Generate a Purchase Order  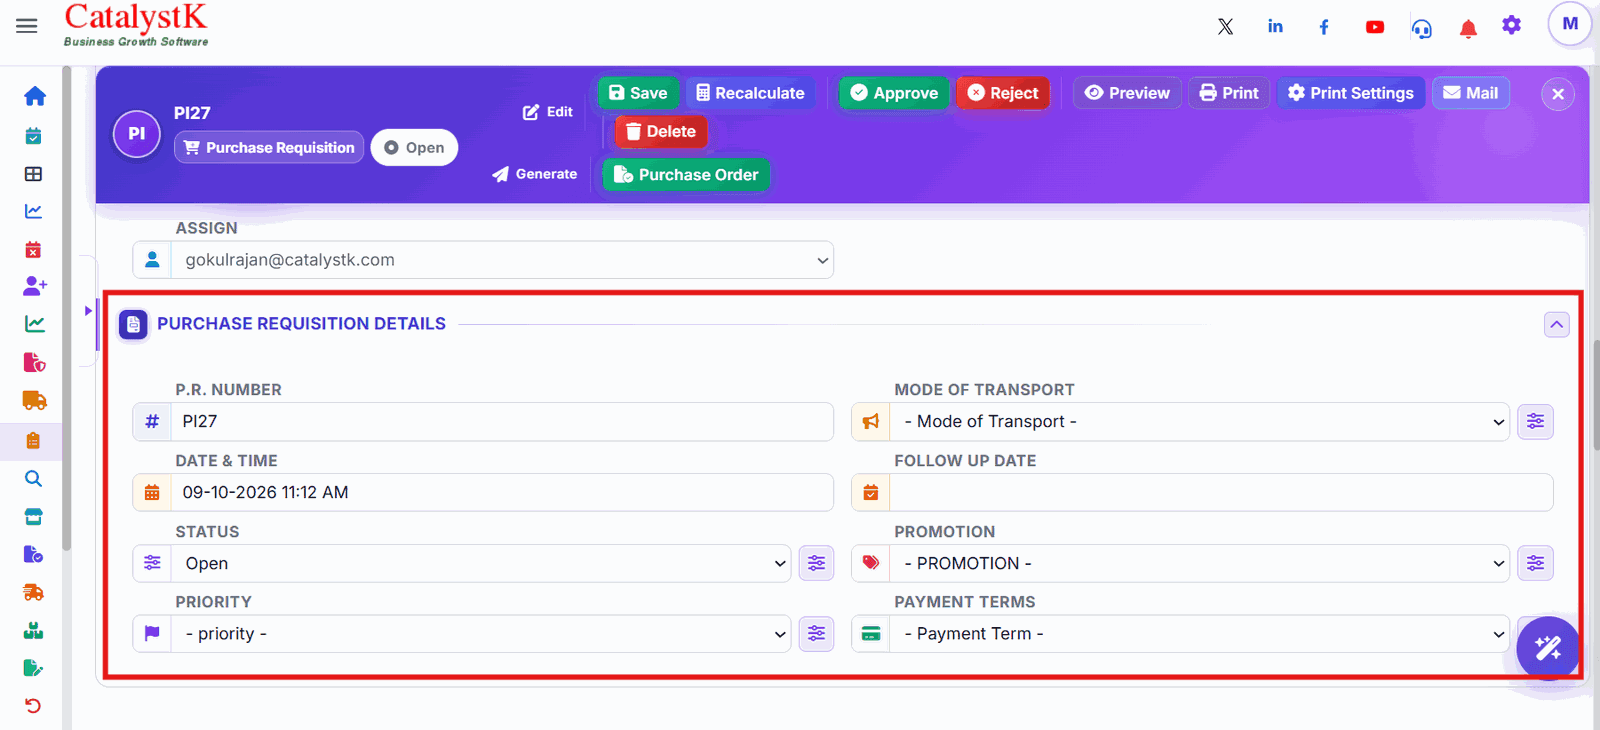[686, 174]
